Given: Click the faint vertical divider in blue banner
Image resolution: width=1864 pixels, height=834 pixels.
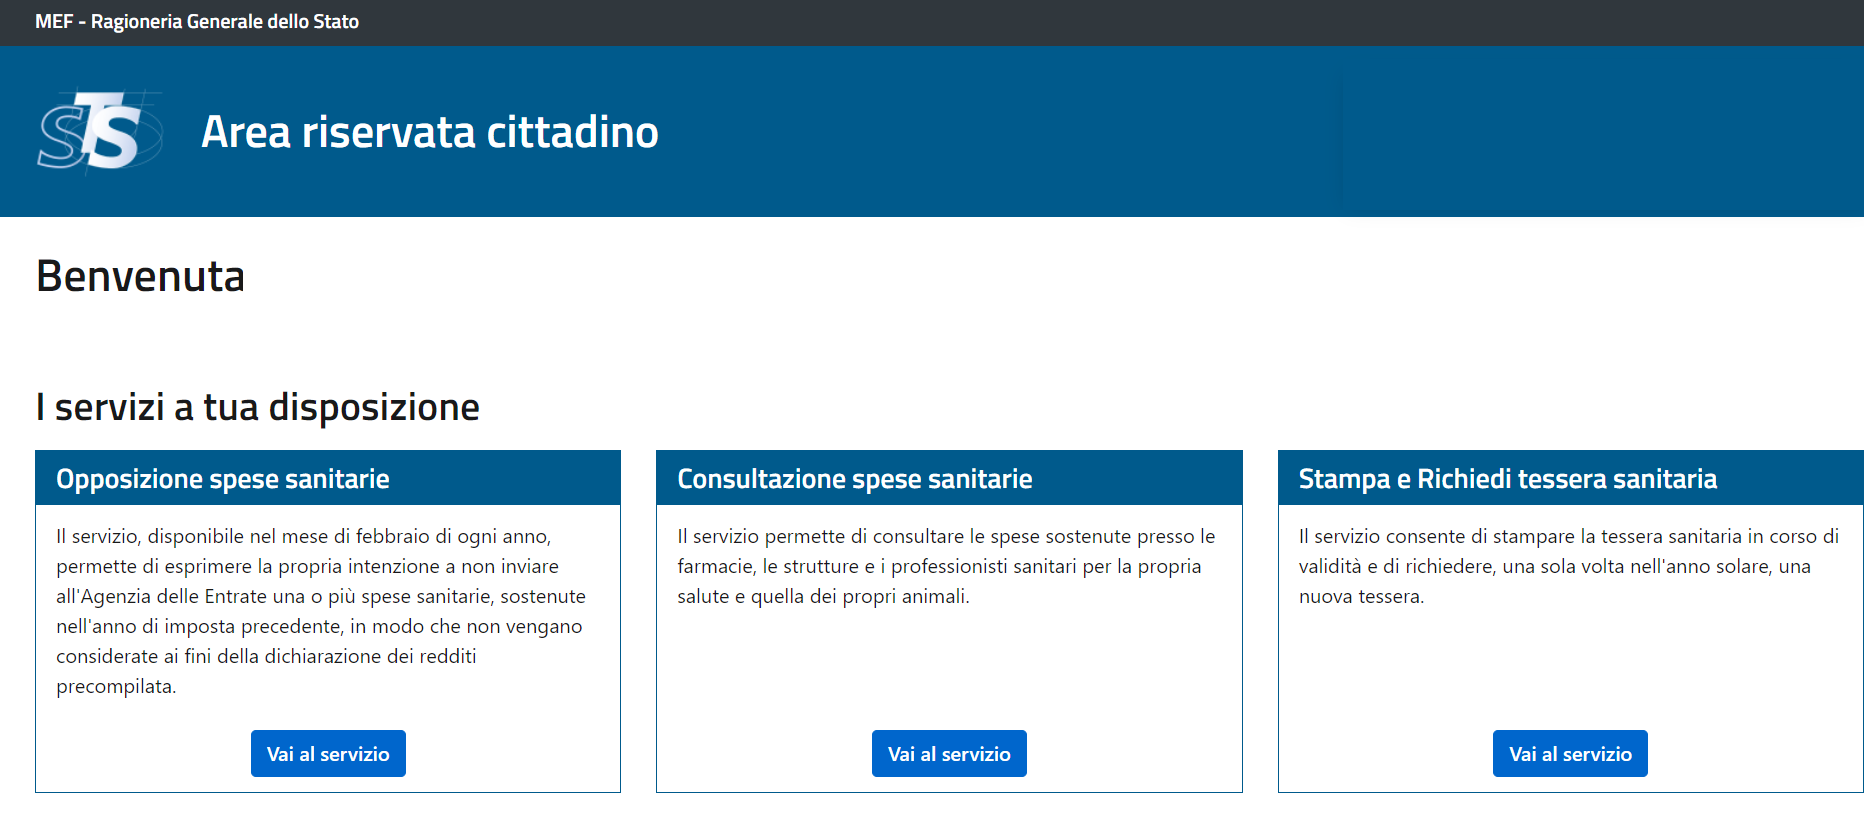Looking at the screenshot, I should click(1340, 132).
